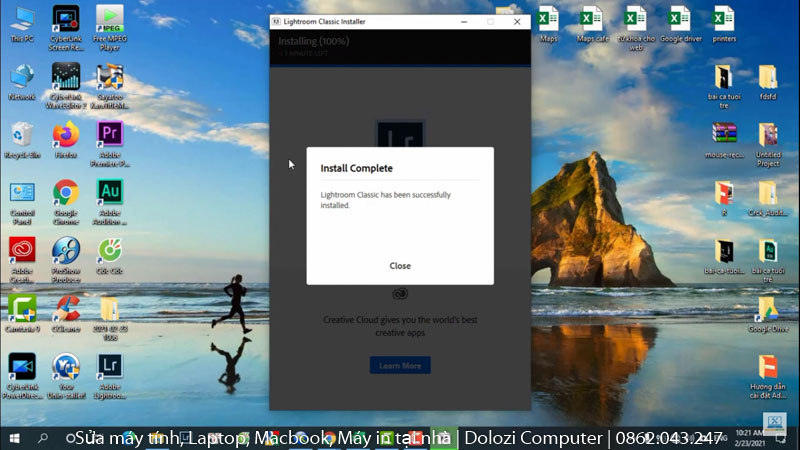
Task: Open Adobe Premiere Pro desktop icon
Action: 110,134
